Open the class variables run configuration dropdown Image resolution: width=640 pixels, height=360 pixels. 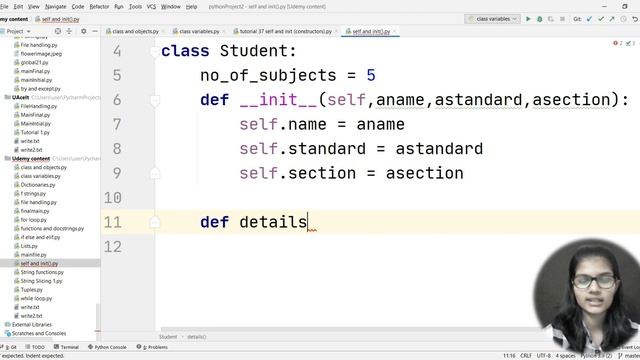(x=492, y=19)
